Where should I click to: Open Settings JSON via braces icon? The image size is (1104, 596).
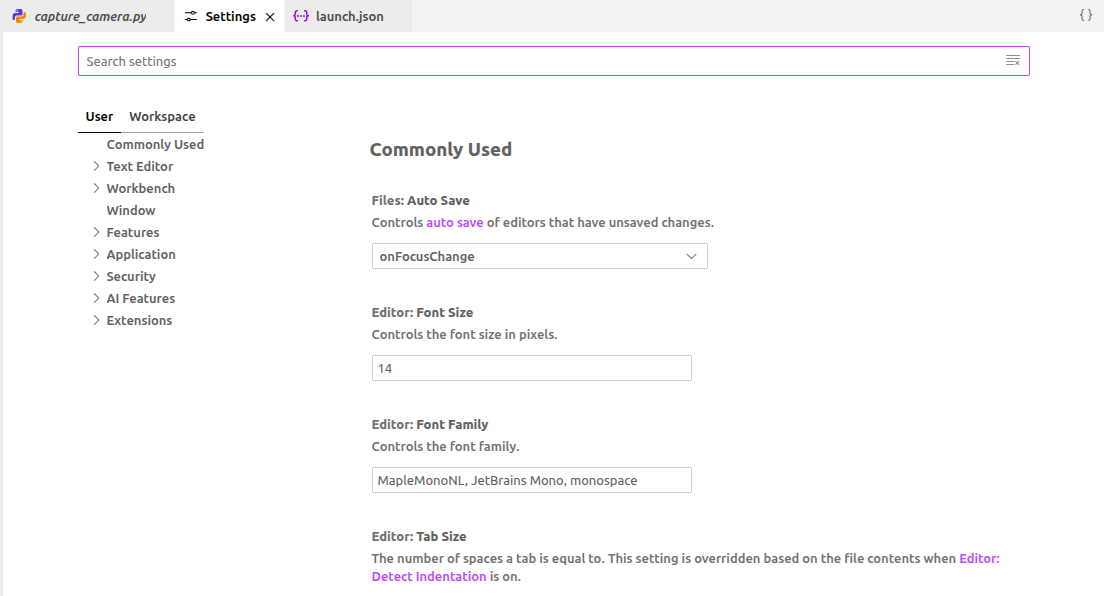[x=1086, y=16]
